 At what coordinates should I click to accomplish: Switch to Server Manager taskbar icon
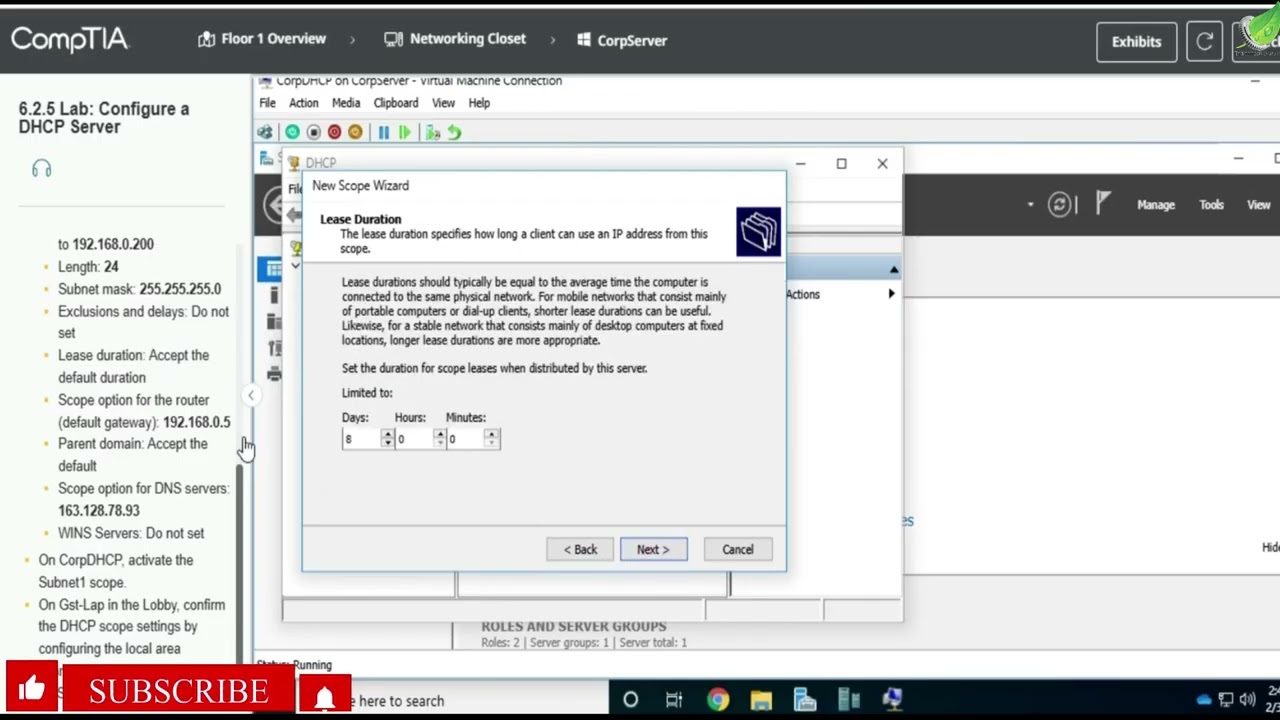click(805, 700)
